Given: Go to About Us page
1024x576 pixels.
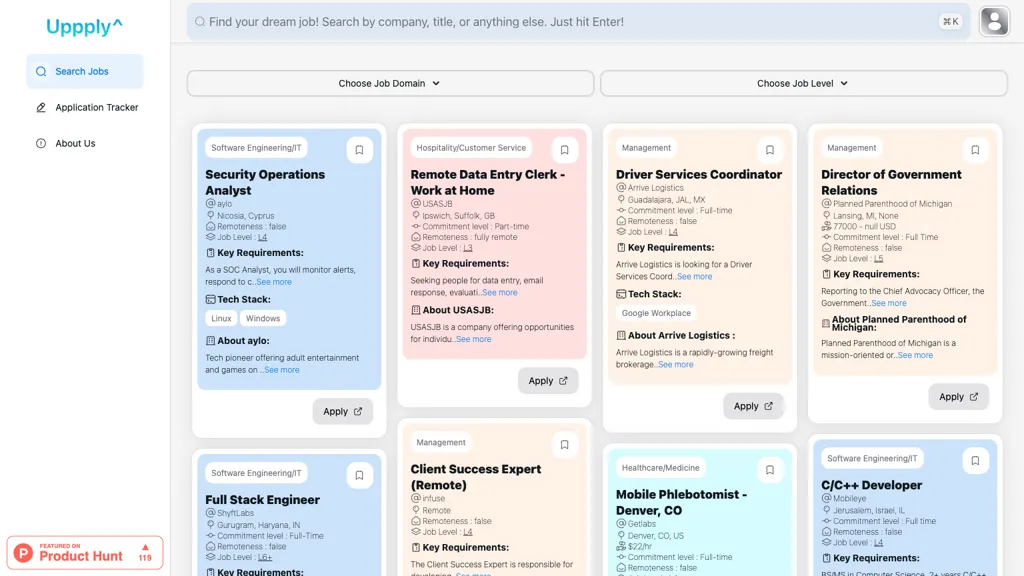Looking at the screenshot, I should [75, 144].
